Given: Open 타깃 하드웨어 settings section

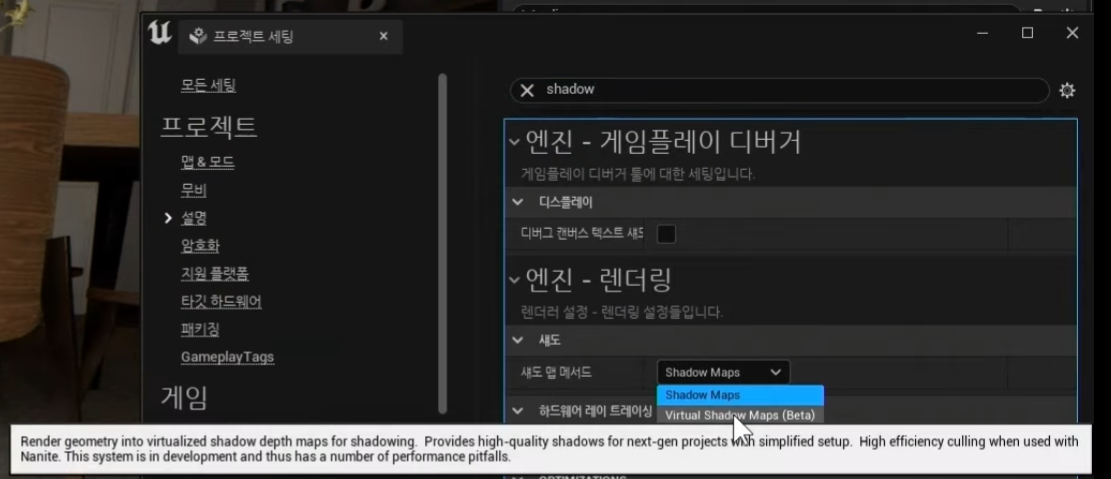Looking at the screenshot, I should [221, 301].
